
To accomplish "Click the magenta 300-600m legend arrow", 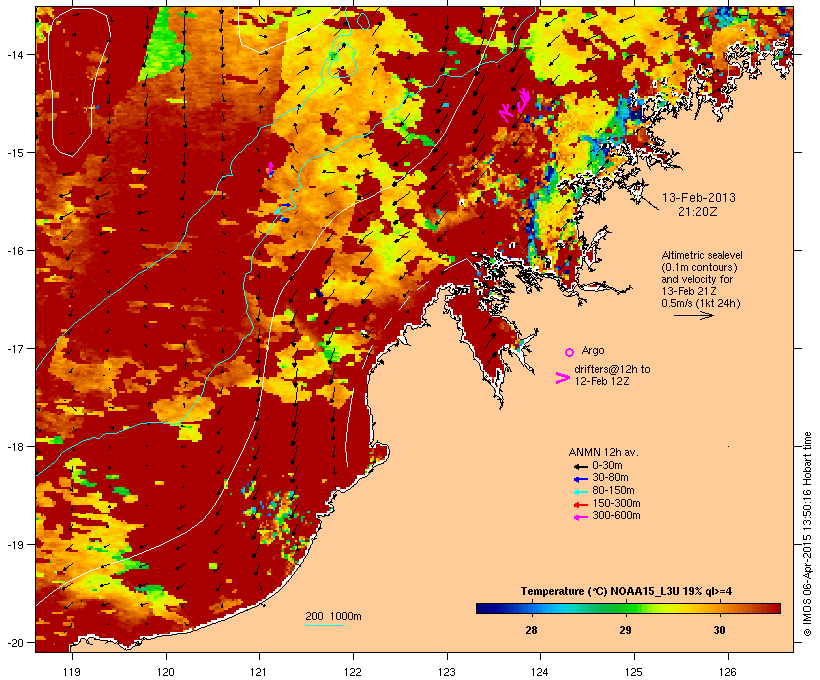I will pyautogui.click(x=580, y=517).
